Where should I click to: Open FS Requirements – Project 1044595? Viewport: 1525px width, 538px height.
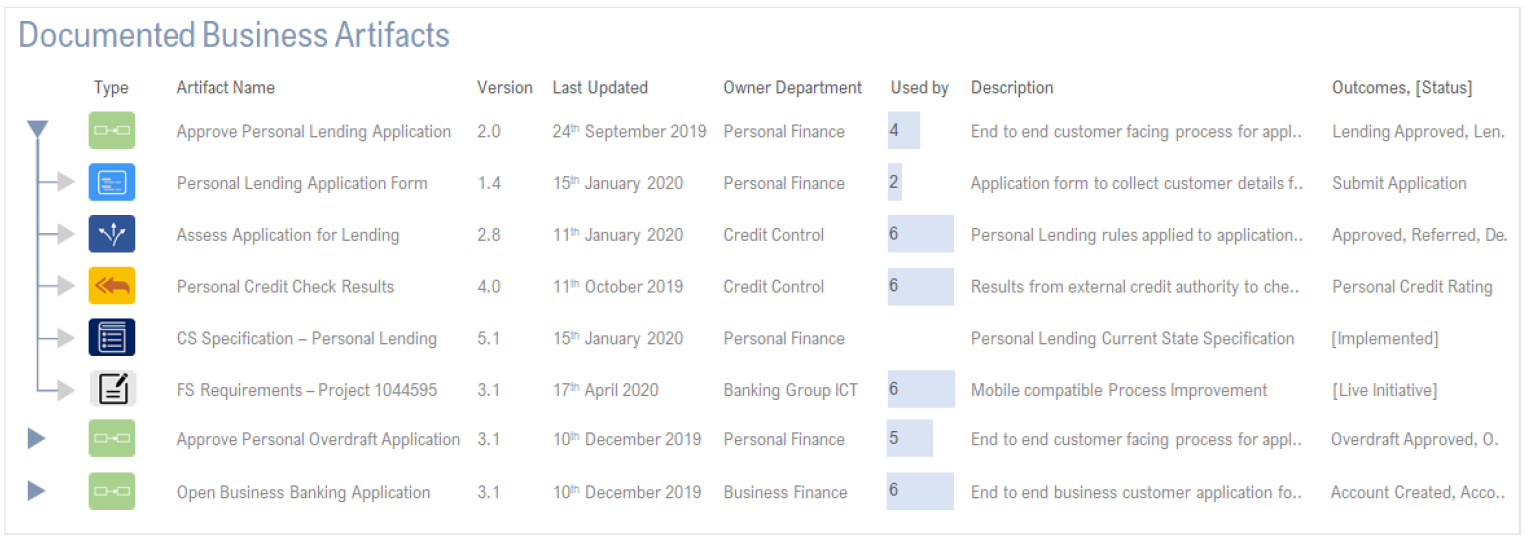[307, 390]
